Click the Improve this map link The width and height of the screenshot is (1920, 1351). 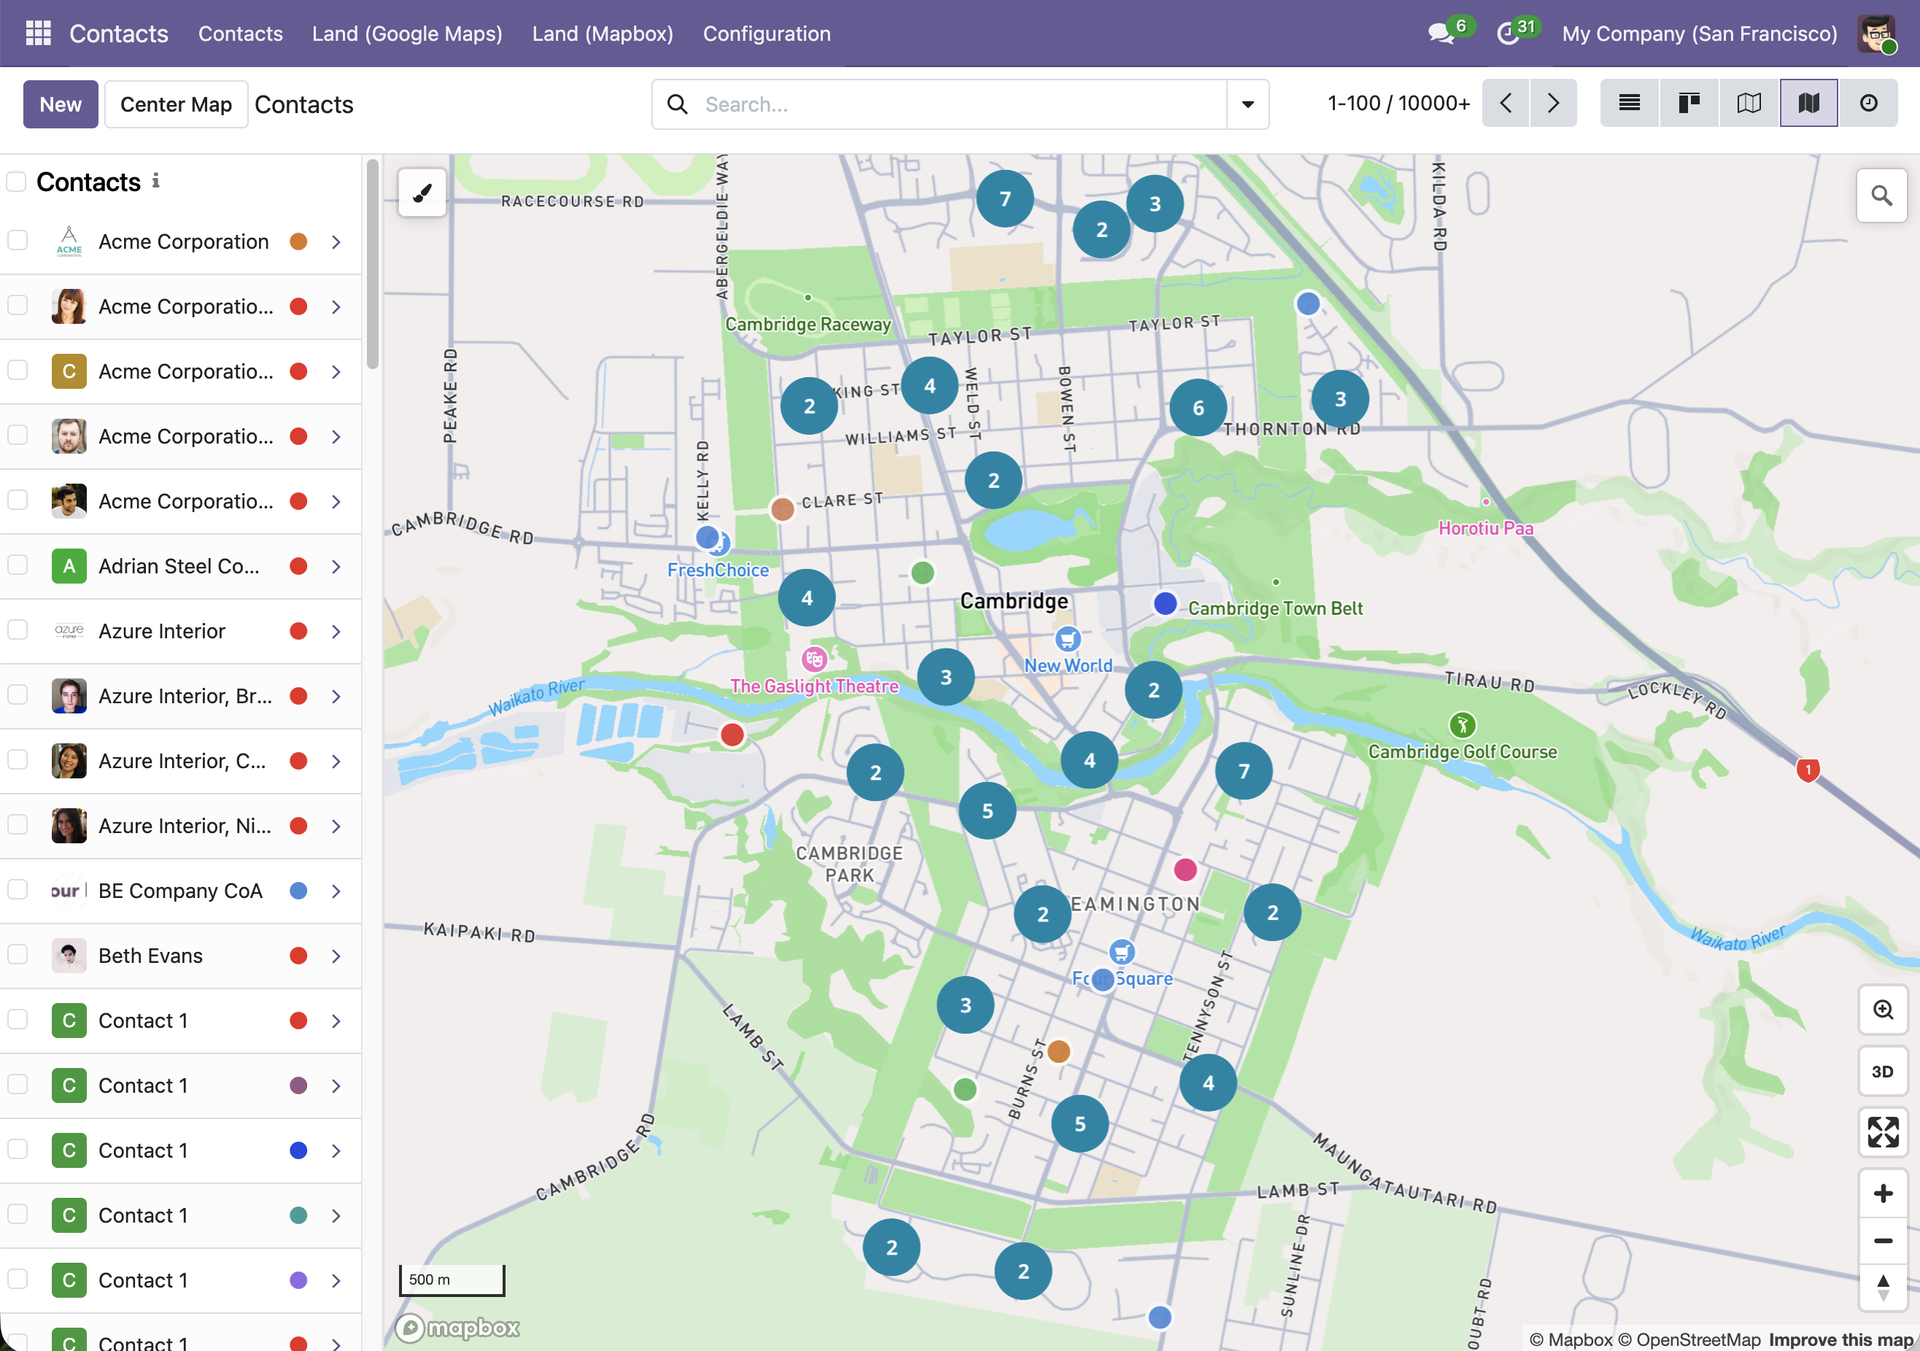[1840, 1339]
